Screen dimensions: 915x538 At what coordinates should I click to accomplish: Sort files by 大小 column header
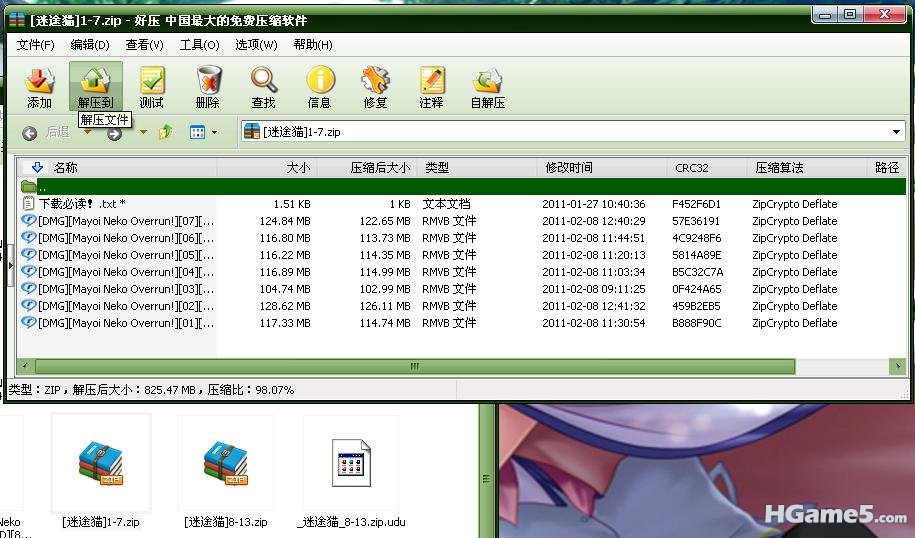point(298,168)
